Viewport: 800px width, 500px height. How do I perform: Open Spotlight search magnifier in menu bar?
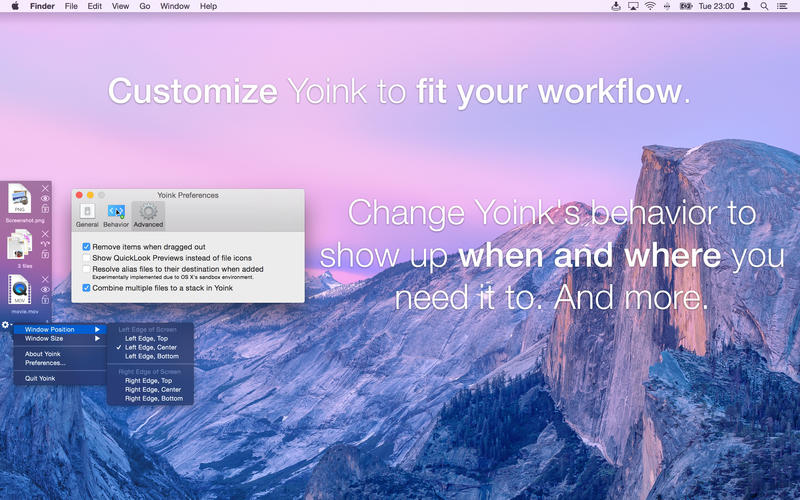pos(764,6)
